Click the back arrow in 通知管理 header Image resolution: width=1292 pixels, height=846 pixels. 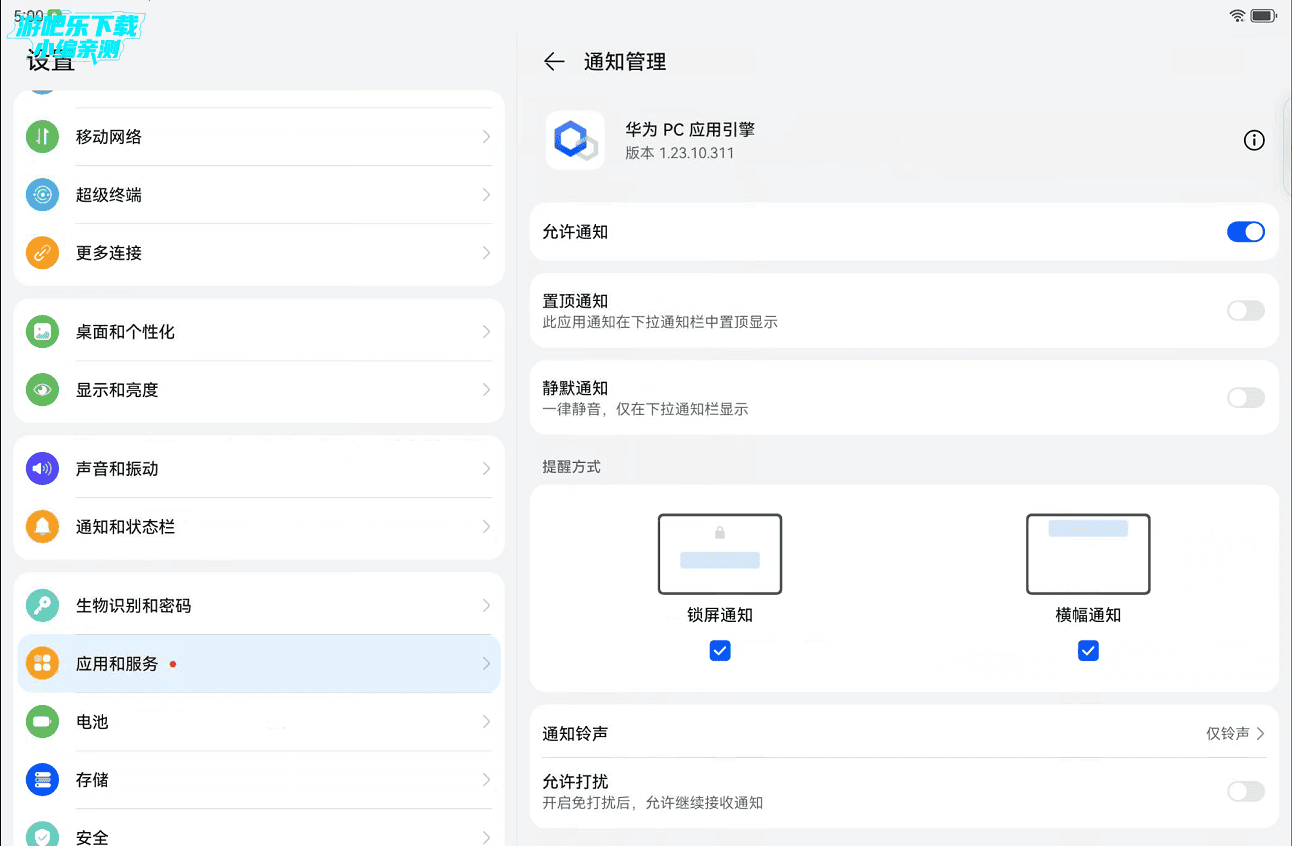554,62
